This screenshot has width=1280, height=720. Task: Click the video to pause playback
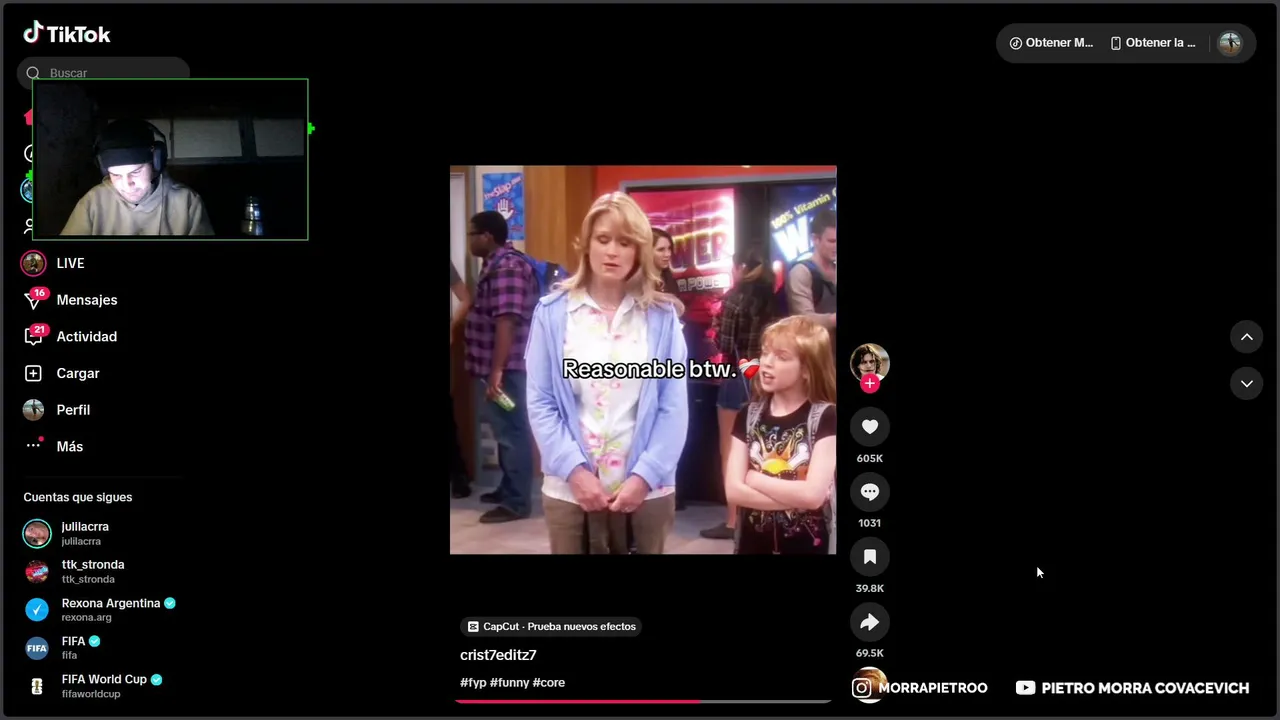(643, 360)
